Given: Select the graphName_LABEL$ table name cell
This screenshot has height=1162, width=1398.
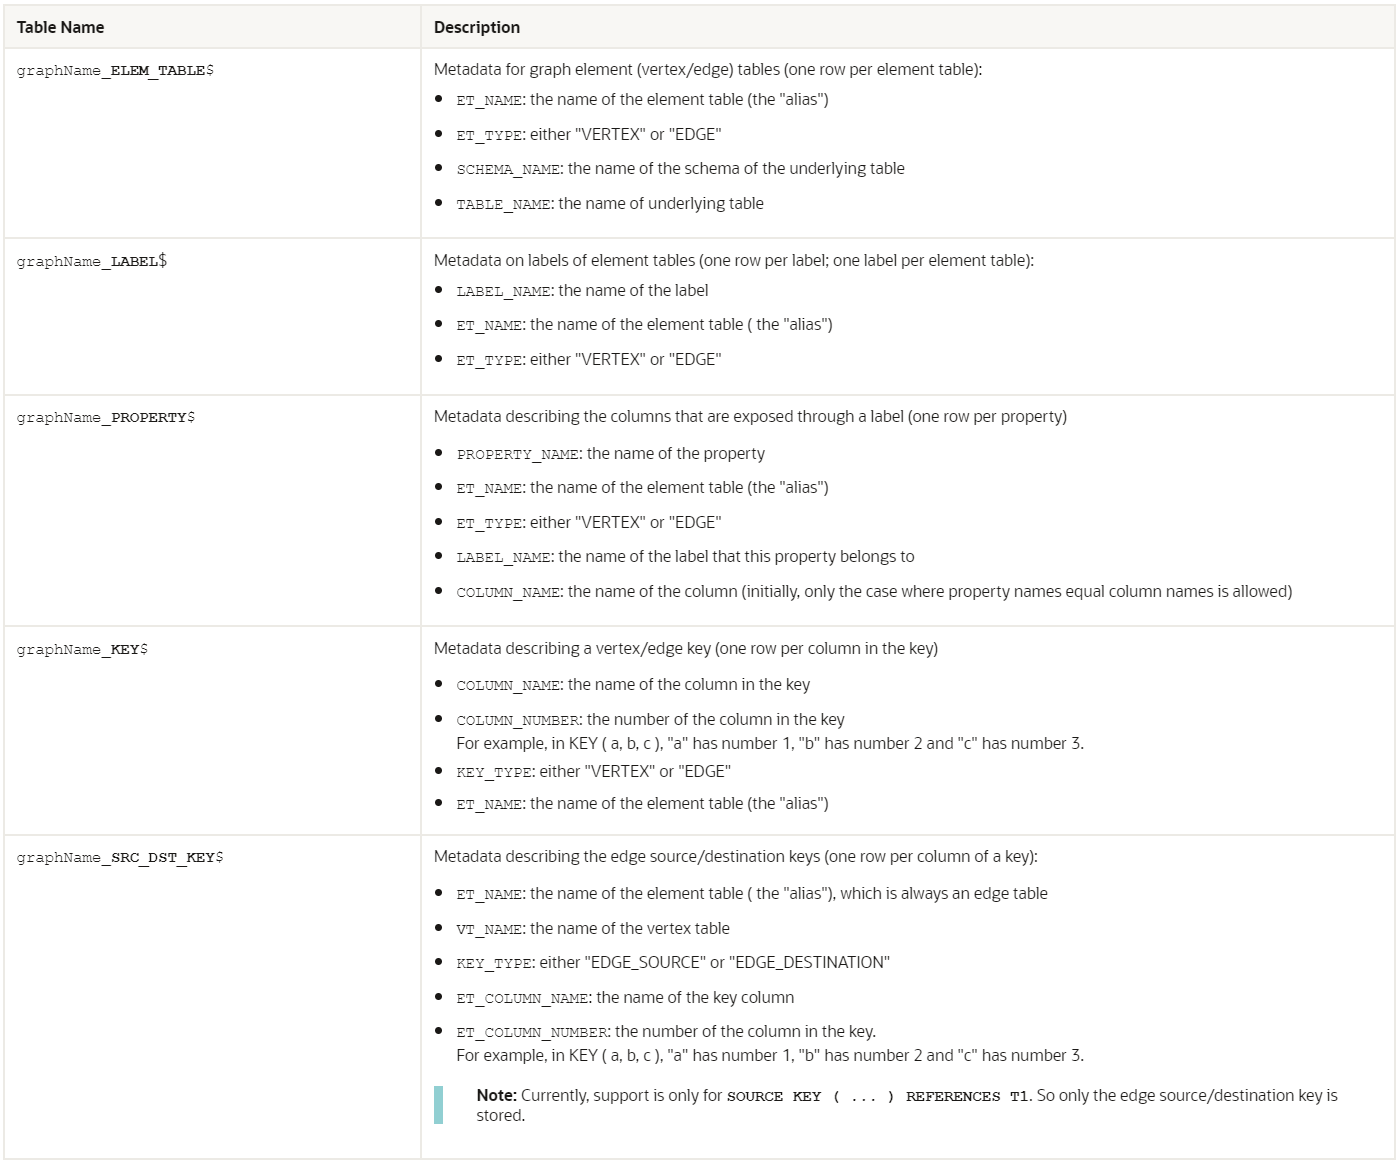Looking at the screenshot, I should coord(92,261).
